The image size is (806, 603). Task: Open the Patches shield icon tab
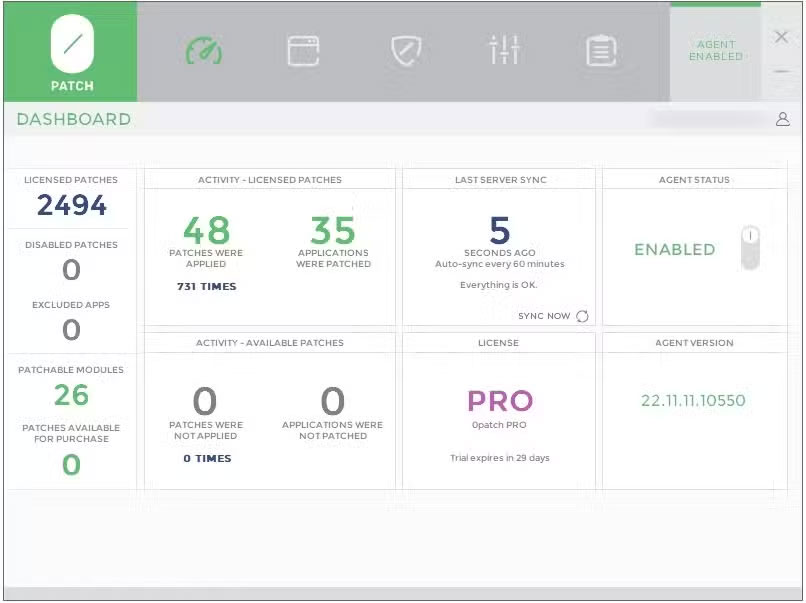click(x=405, y=50)
